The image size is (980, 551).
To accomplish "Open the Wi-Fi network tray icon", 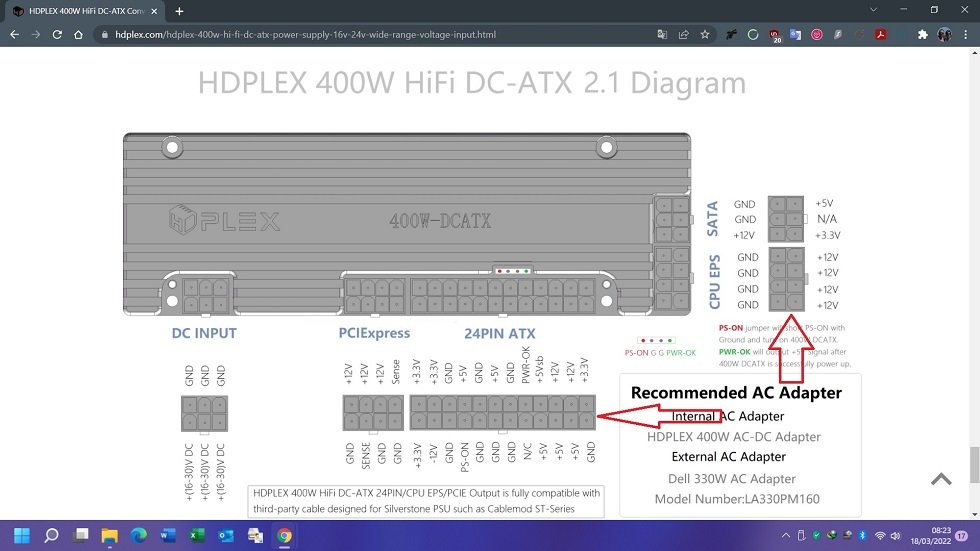I will (x=880, y=535).
